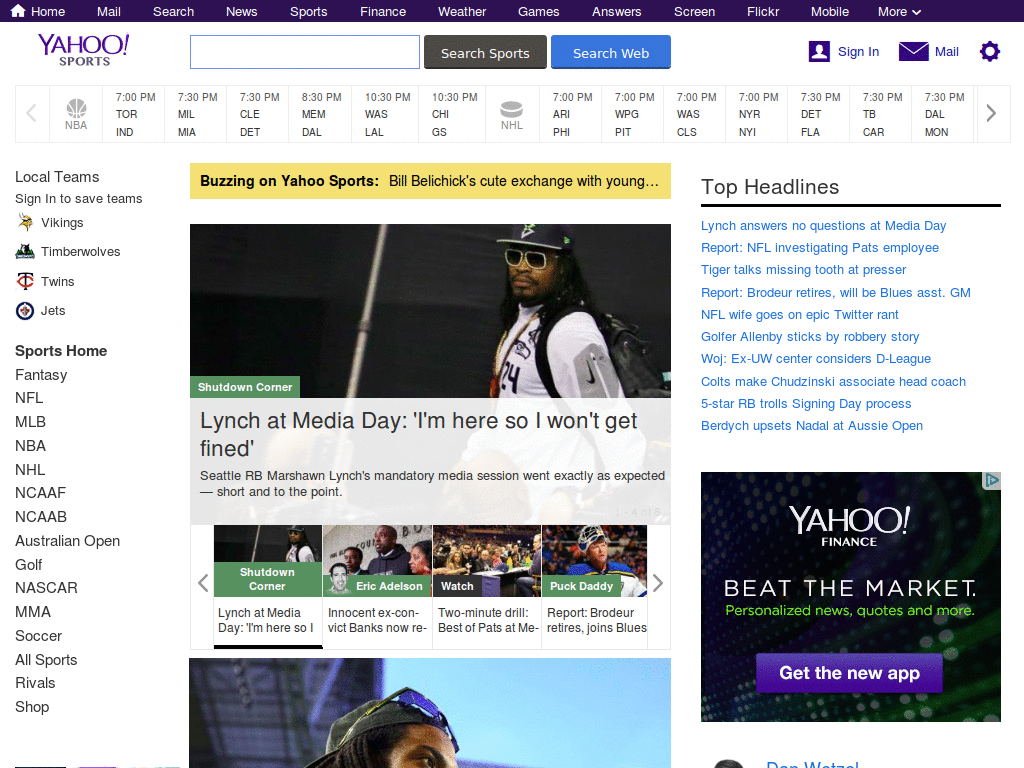1024x768 pixels.
Task: Click the Jets team logo
Action: click(25, 311)
